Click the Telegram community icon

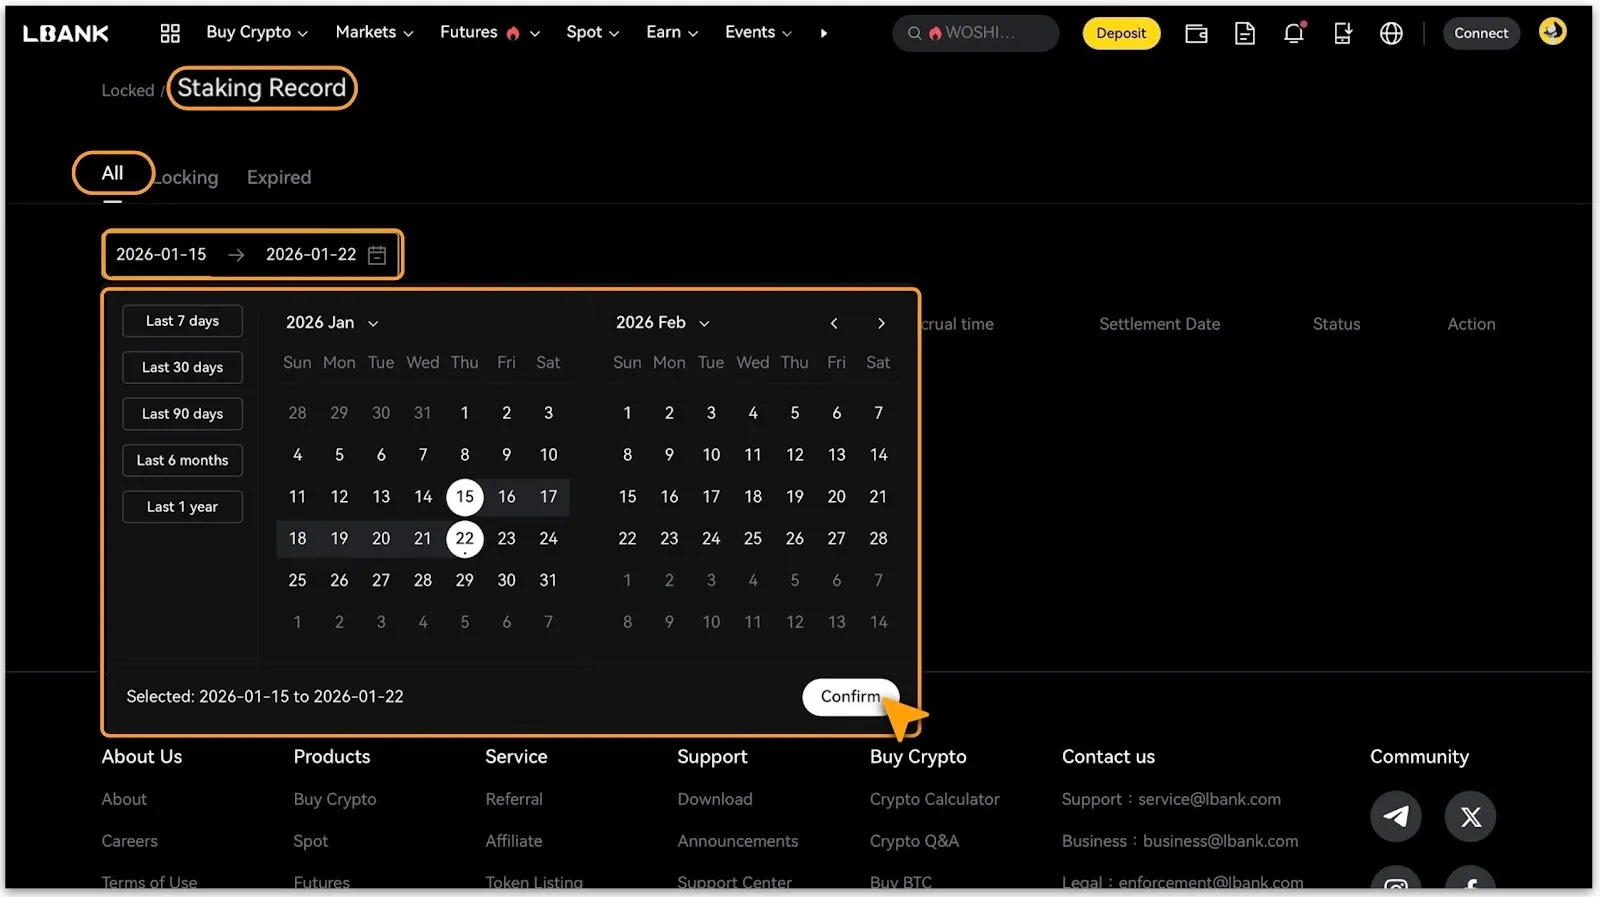(1395, 816)
